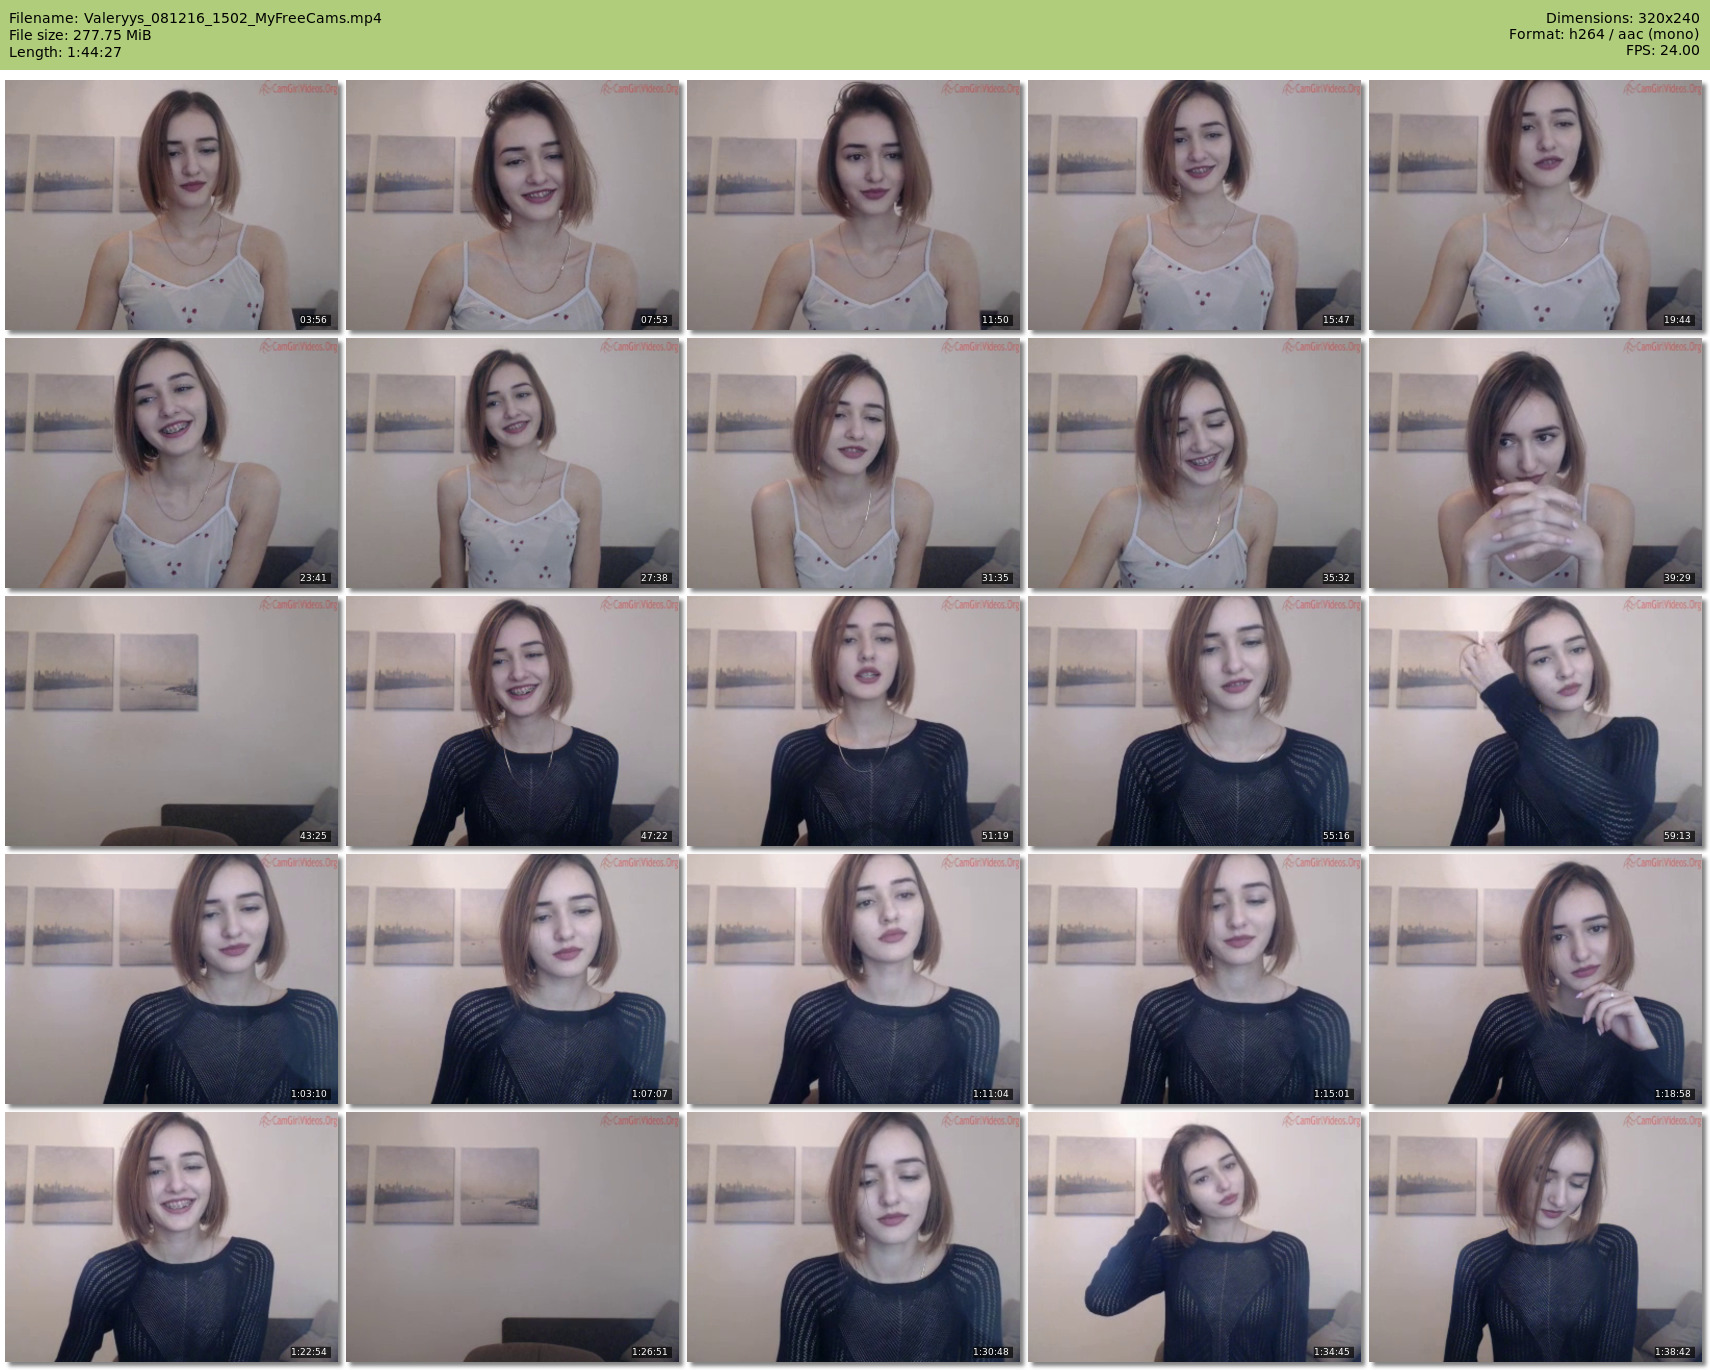
Task: Click the frame stamped 23:41
Action: (x=172, y=463)
